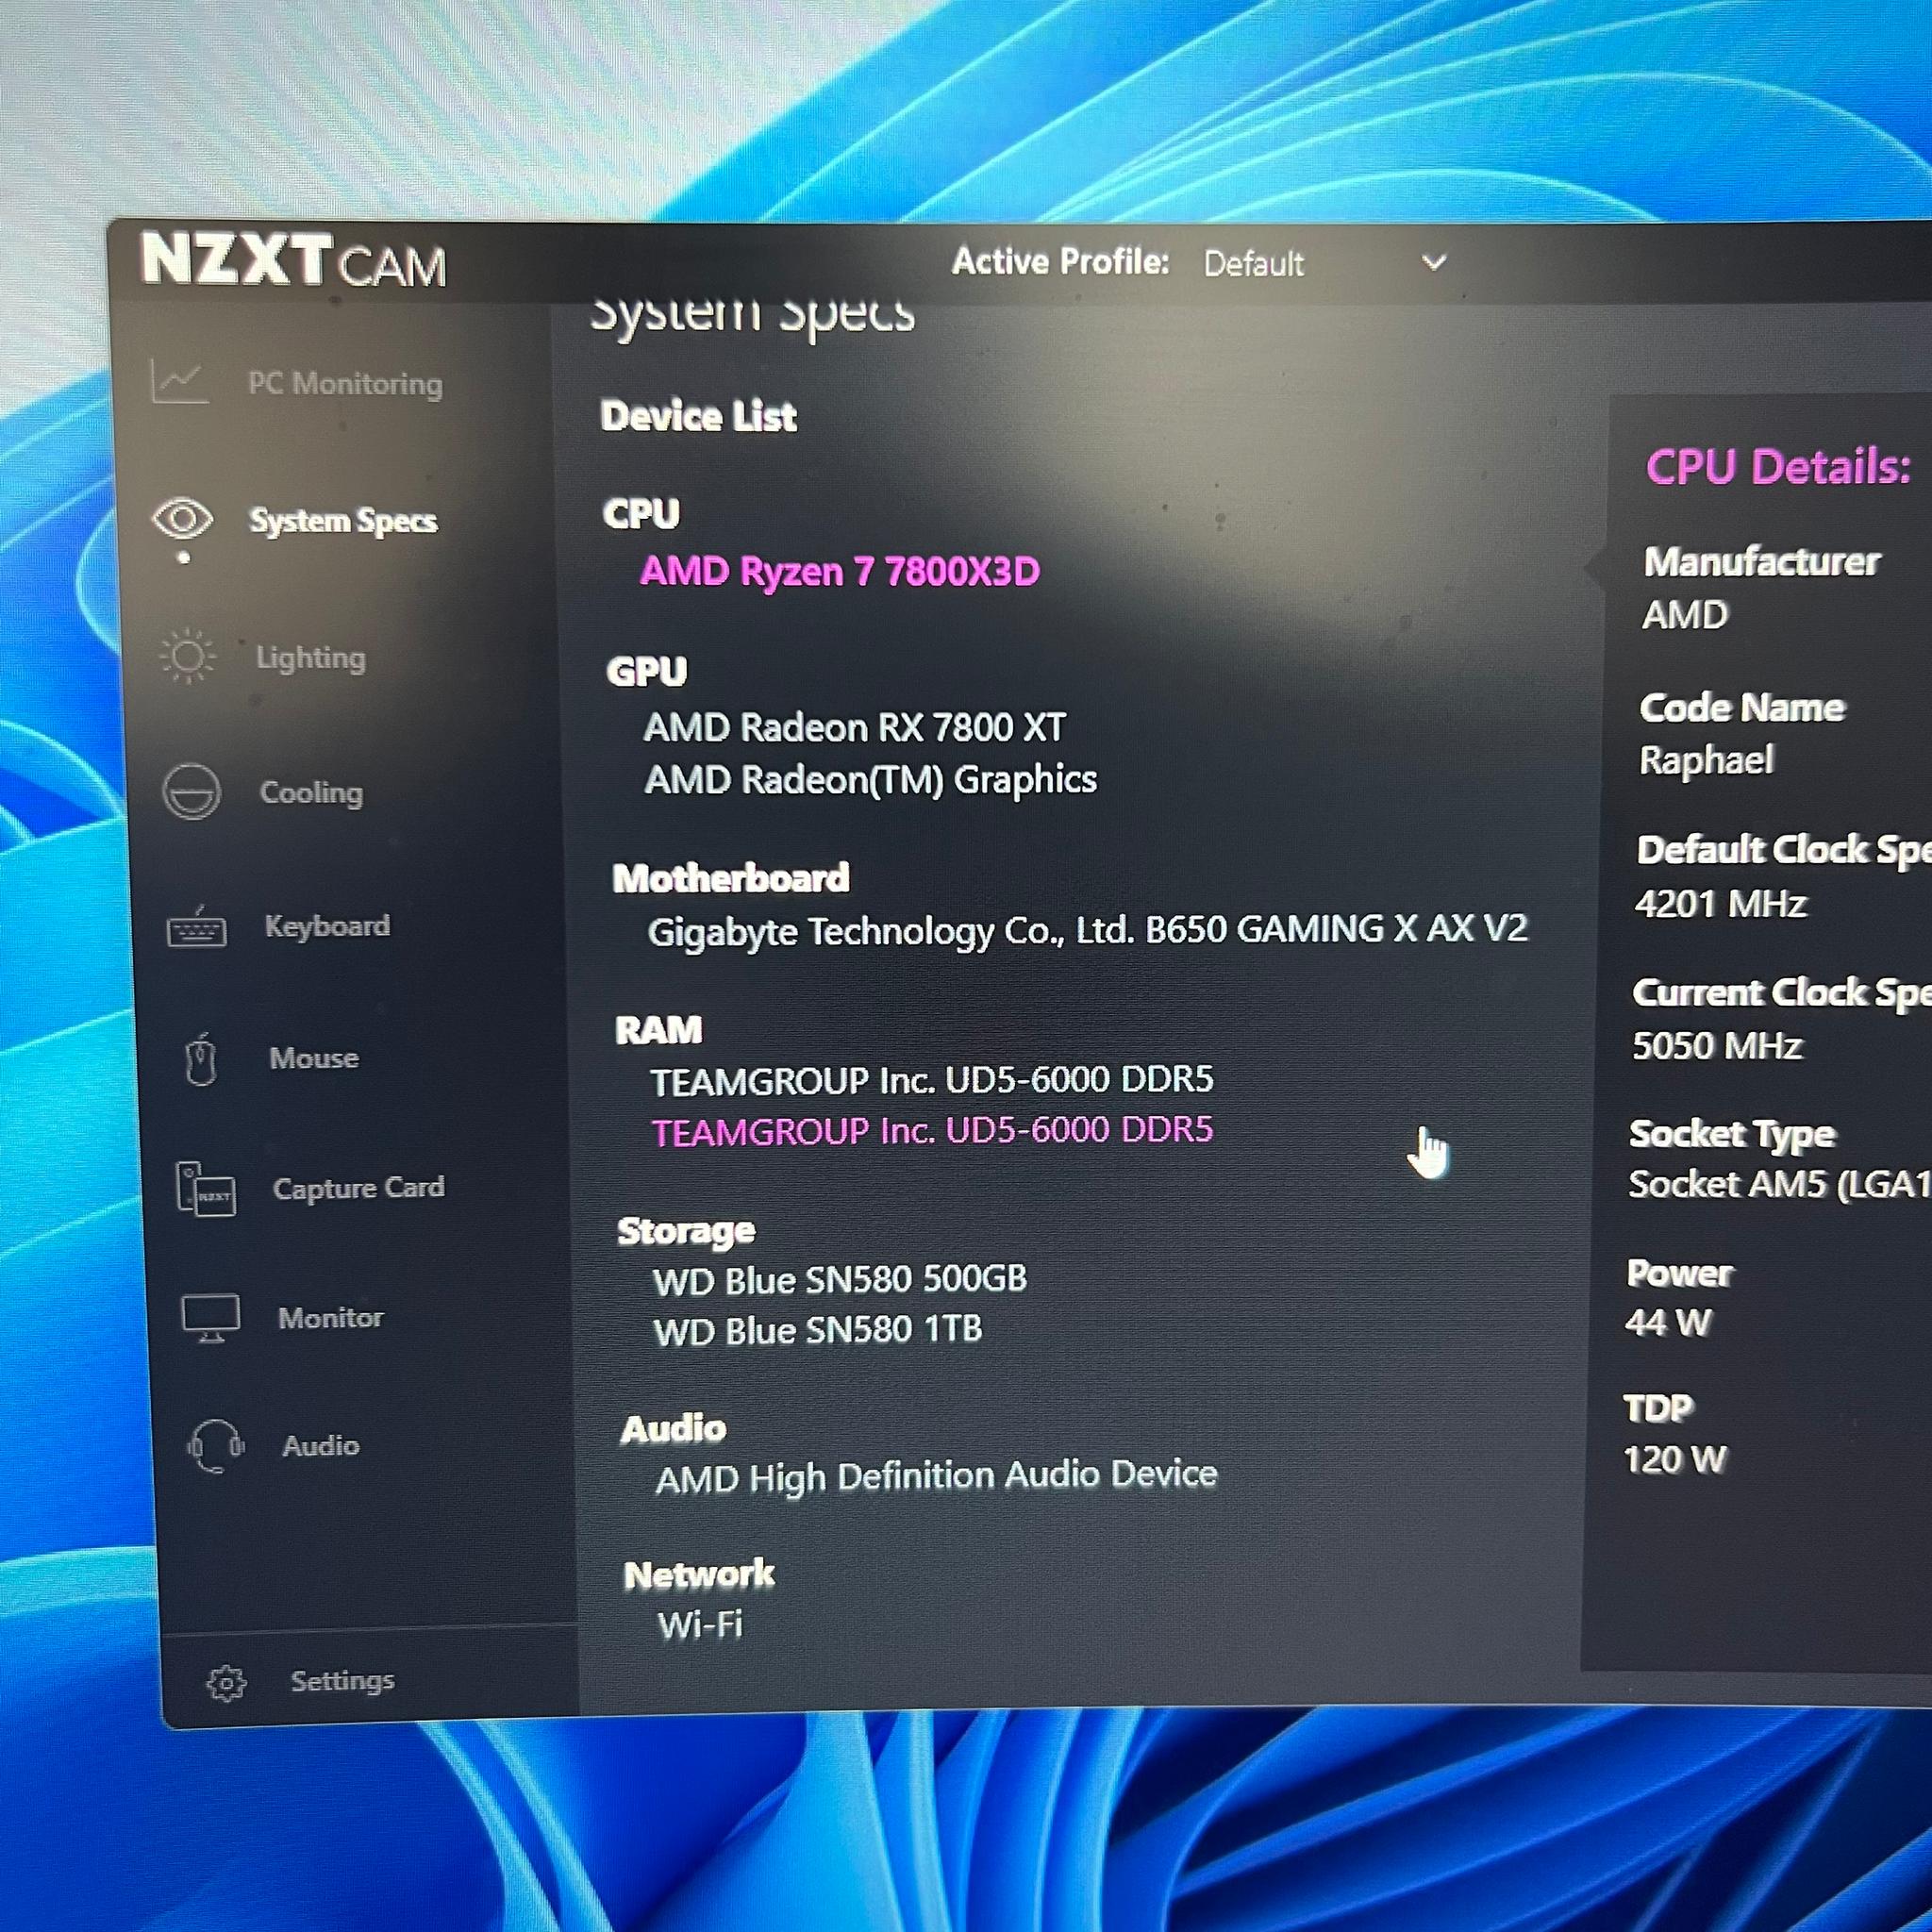The image size is (1932, 1932).
Task: Click the RAM category heading
Action: (x=659, y=1030)
